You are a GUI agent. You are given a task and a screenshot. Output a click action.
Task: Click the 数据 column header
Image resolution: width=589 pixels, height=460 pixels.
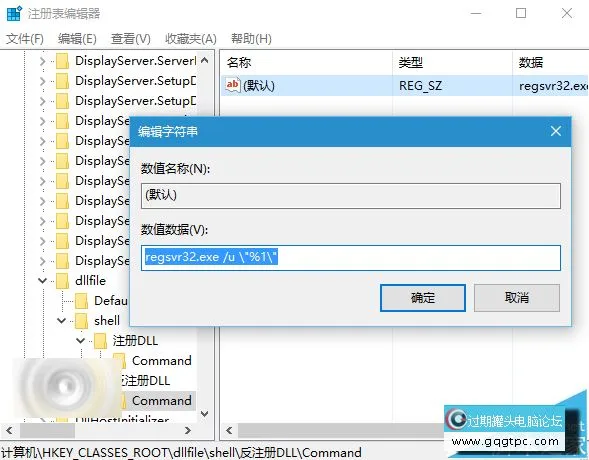(531, 62)
